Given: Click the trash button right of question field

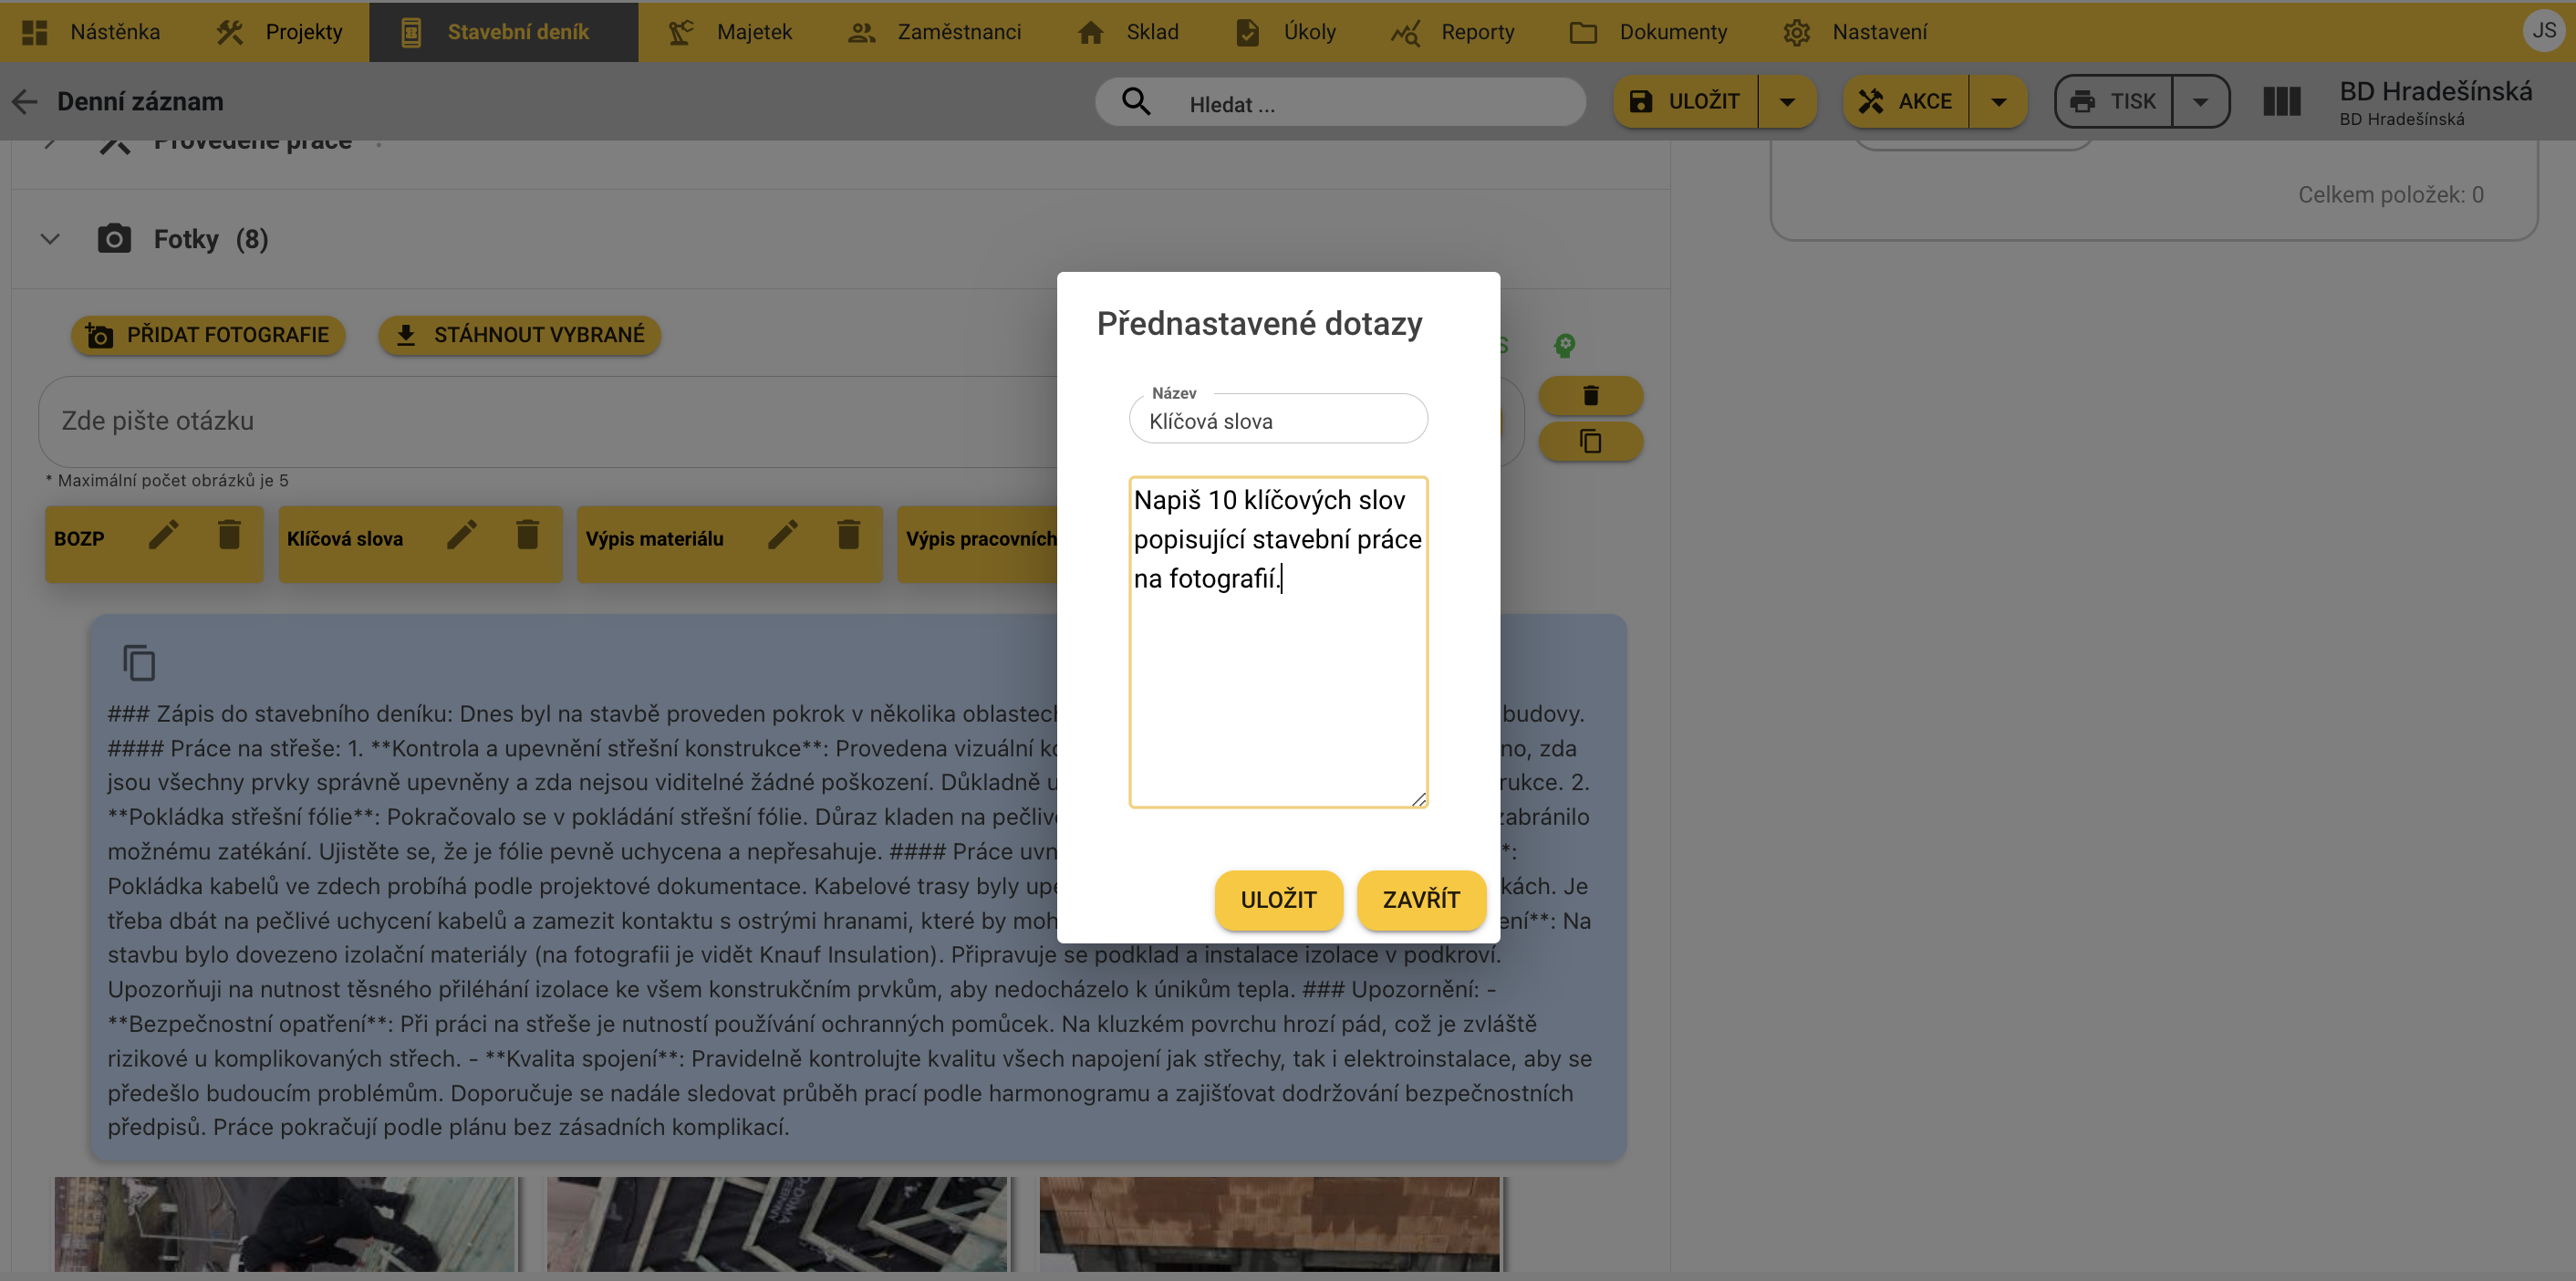Looking at the screenshot, I should pos(1590,396).
